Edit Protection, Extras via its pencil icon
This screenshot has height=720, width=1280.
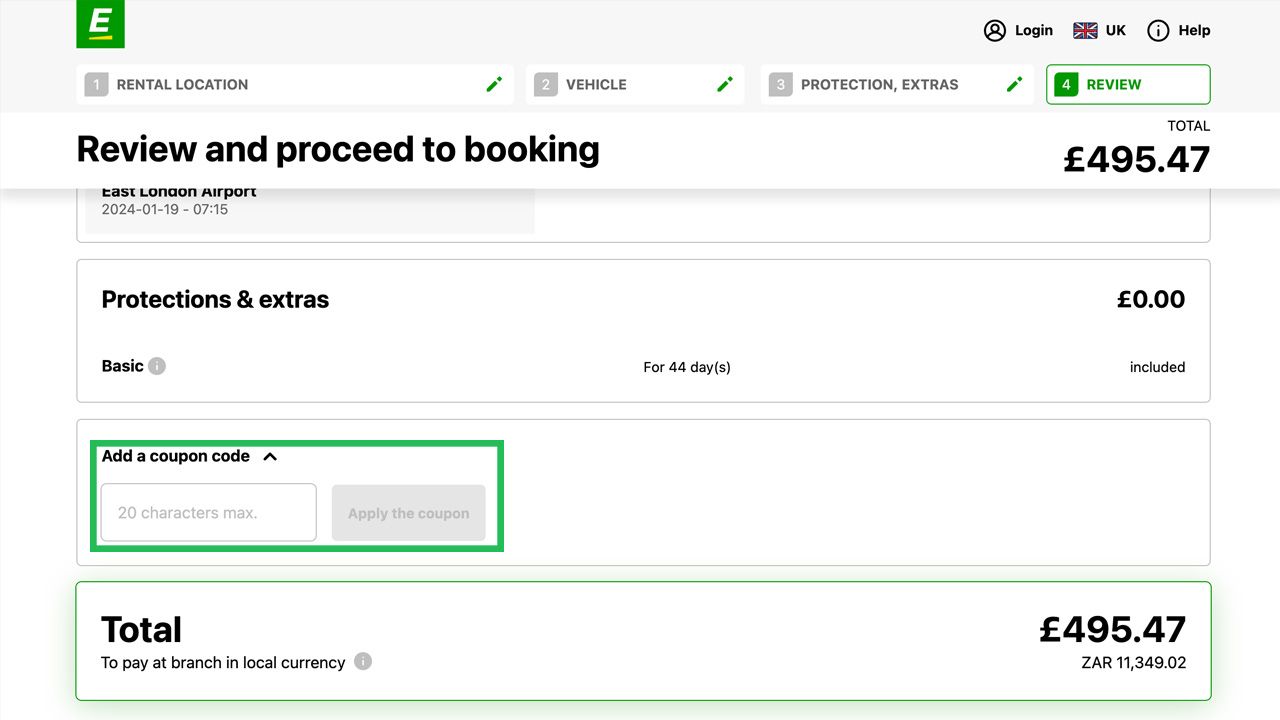pyautogui.click(x=1014, y=85)
